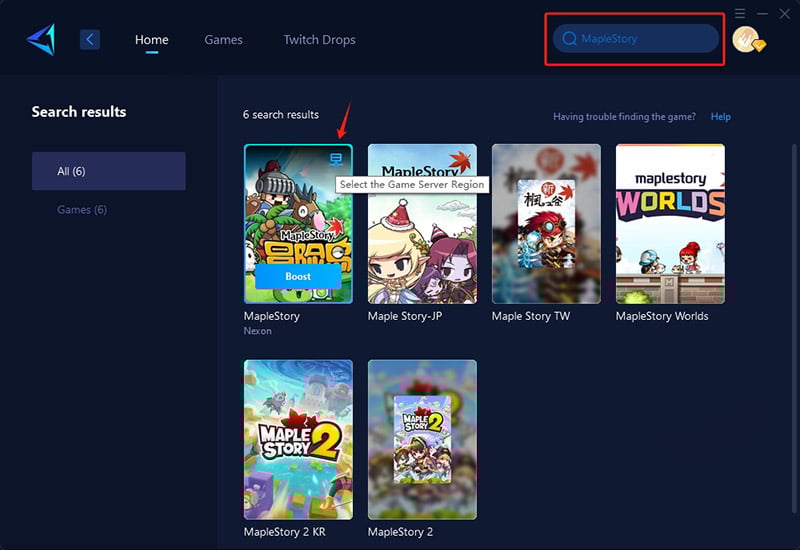Viewport: 800px width, 550px height.
Task: Click the MapleStory search field
Action: 636,38
